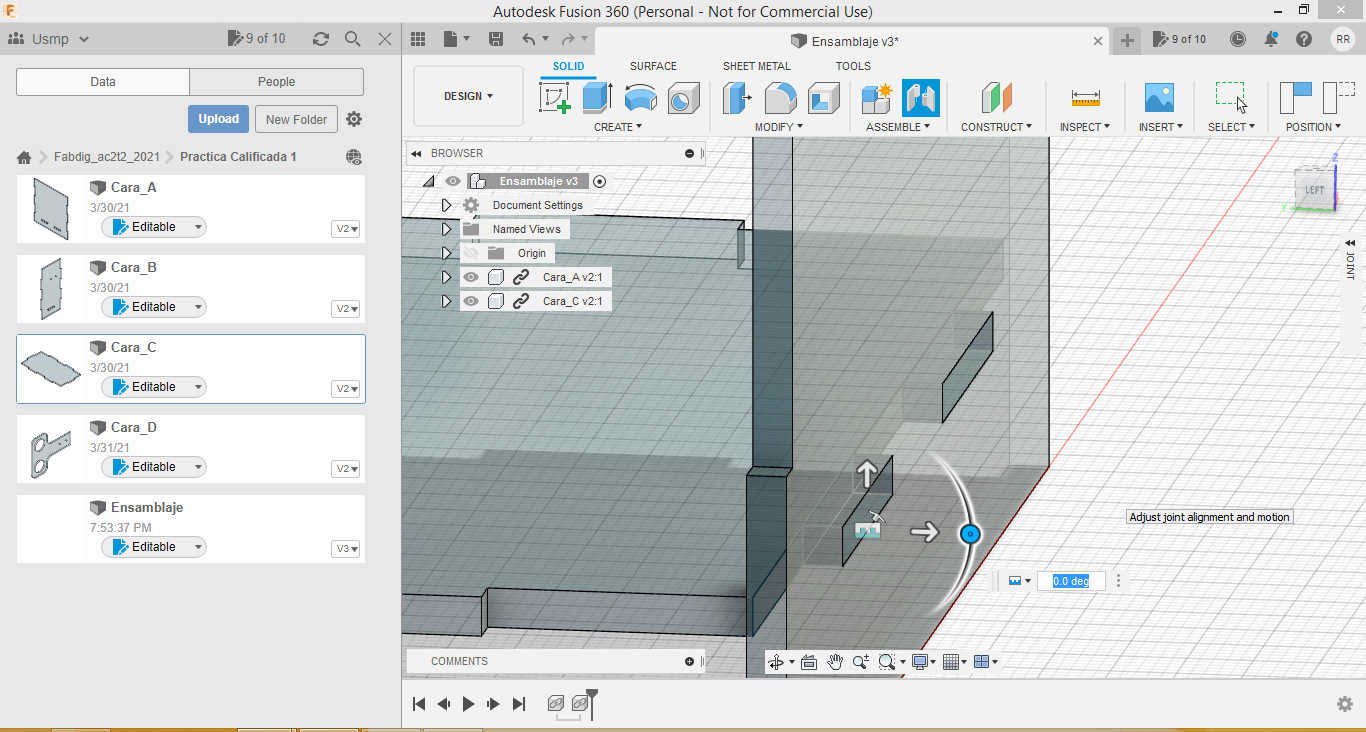
Task: Open the Measure tool under Inspect
Action: pyautogui.click(x=1085, y=98)
